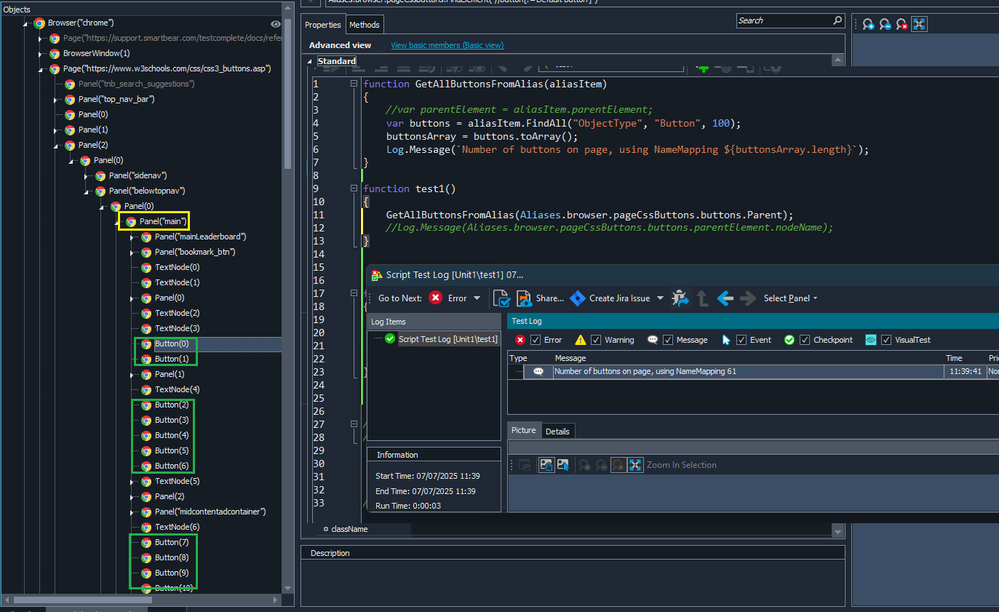Open the Details tab in log
This screenshot has height=612, width=999.
point(557,431)
